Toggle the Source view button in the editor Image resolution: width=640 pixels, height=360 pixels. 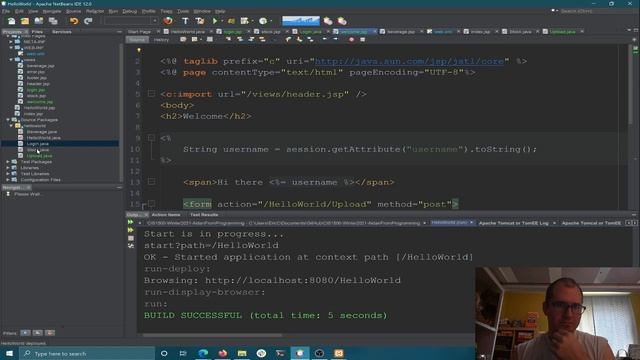137,40
